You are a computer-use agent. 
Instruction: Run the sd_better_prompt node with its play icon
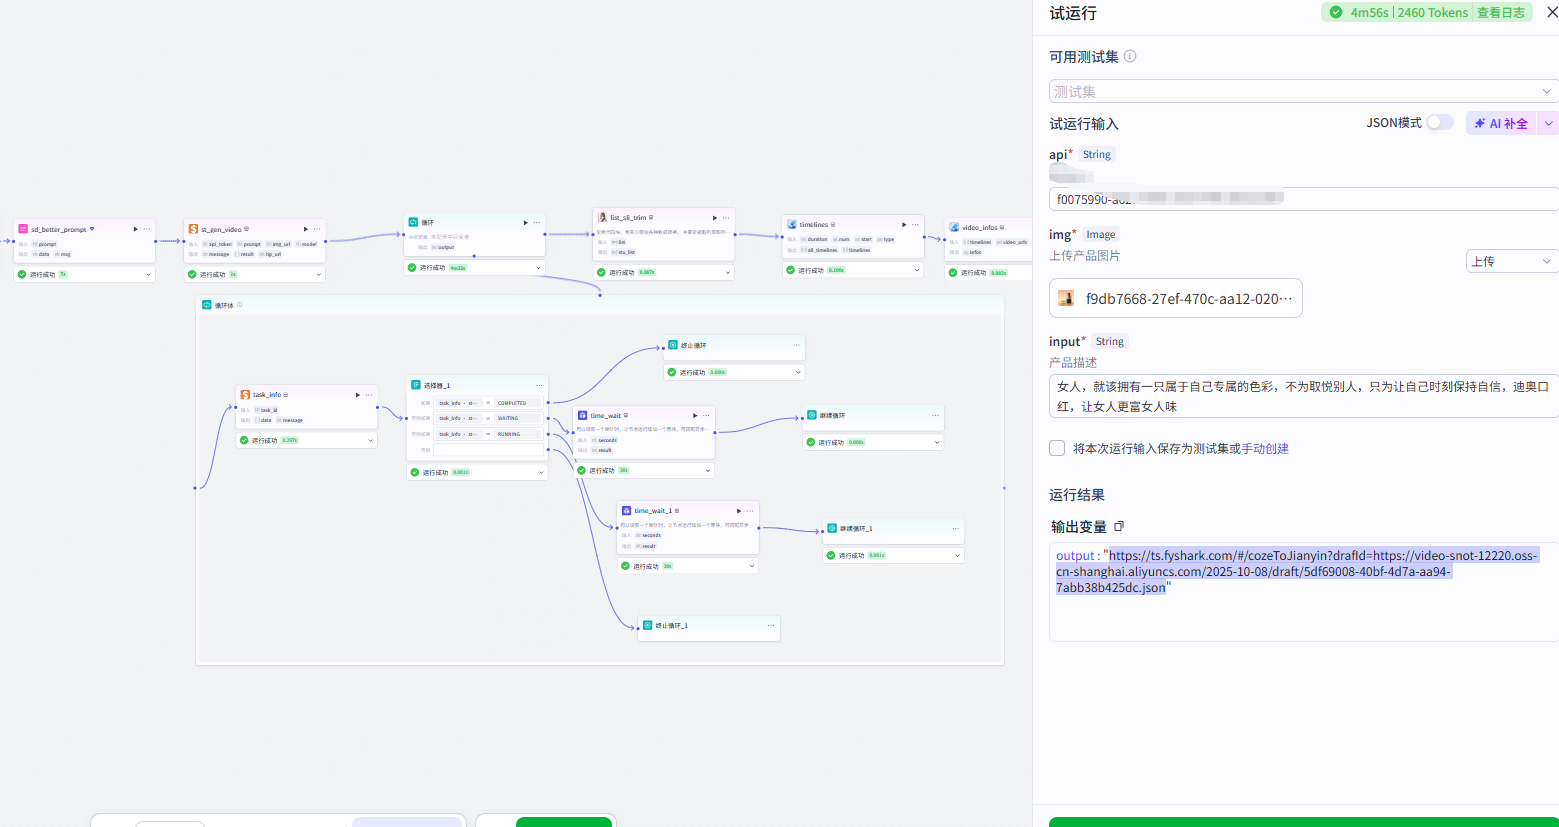[136, 229]
